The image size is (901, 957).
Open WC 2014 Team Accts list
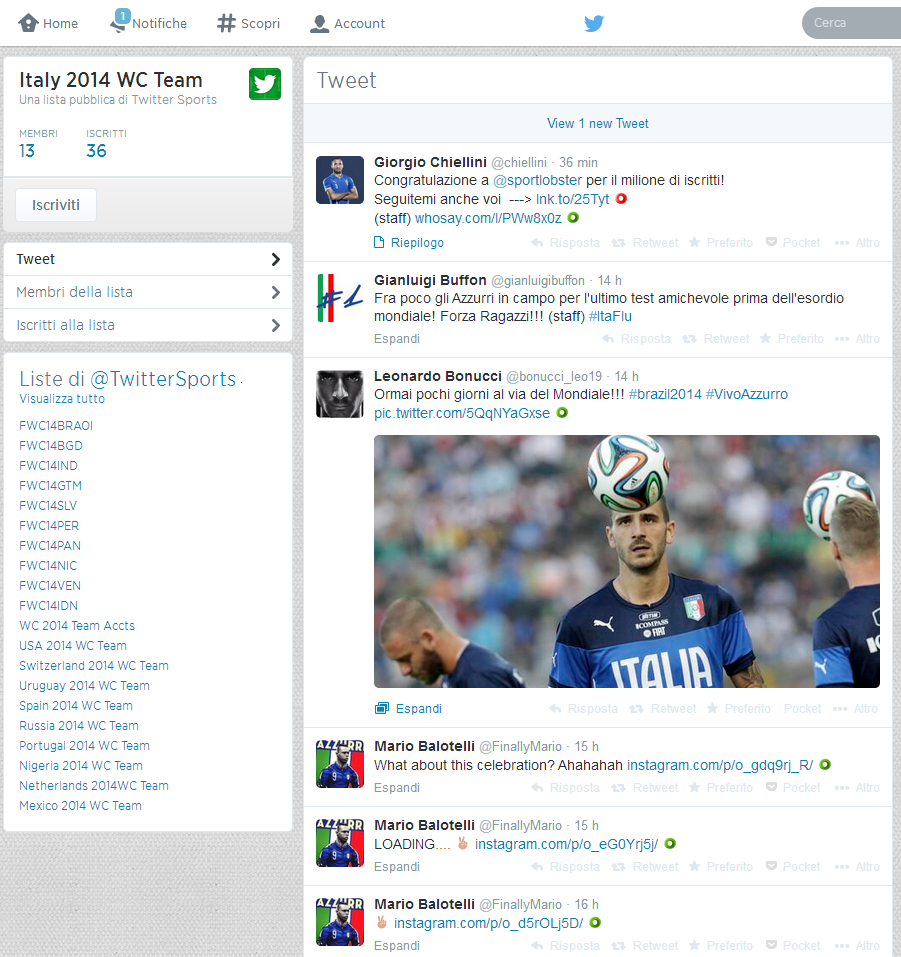(77, 626)
